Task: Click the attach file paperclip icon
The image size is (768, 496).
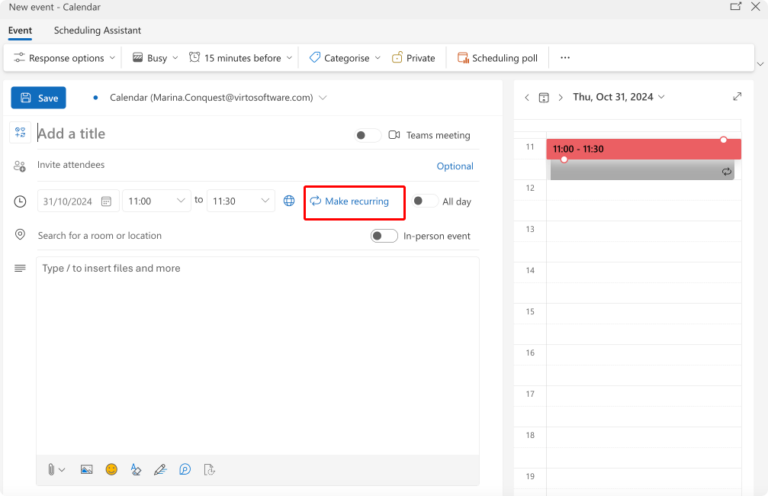Action: click(51, 469)
